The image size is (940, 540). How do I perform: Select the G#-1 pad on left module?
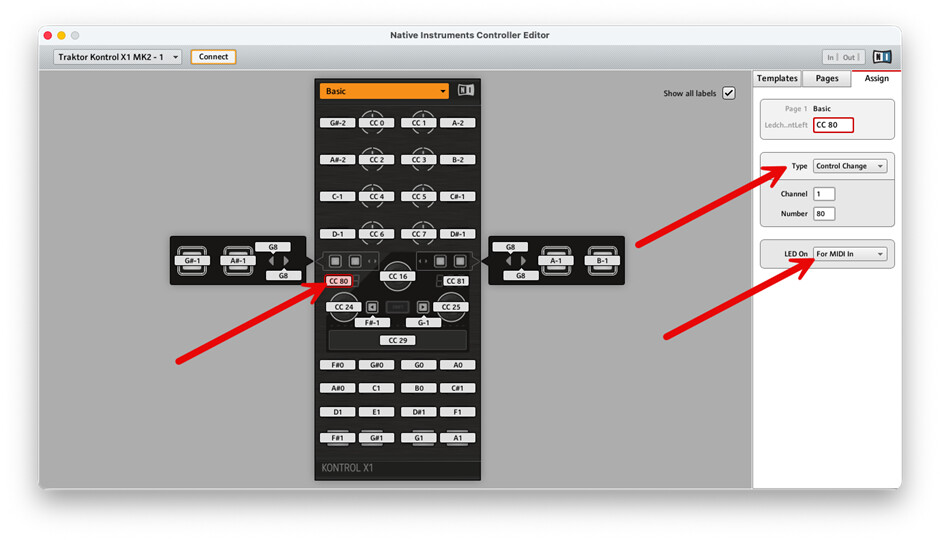tap(191, 260)
